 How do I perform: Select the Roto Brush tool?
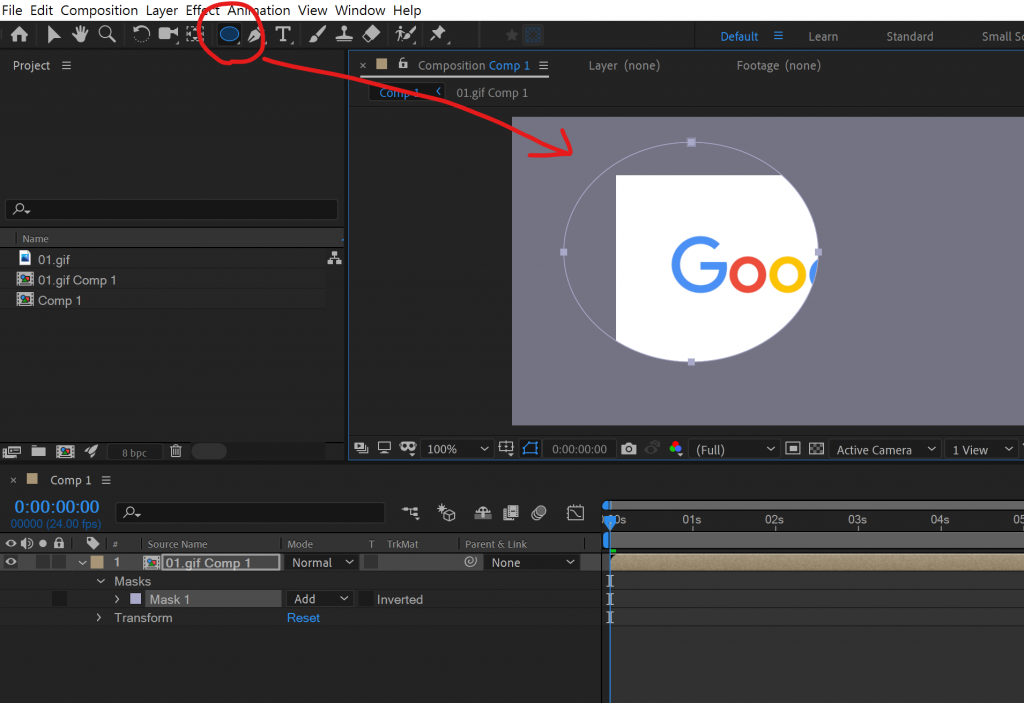[x=405, y=35]
